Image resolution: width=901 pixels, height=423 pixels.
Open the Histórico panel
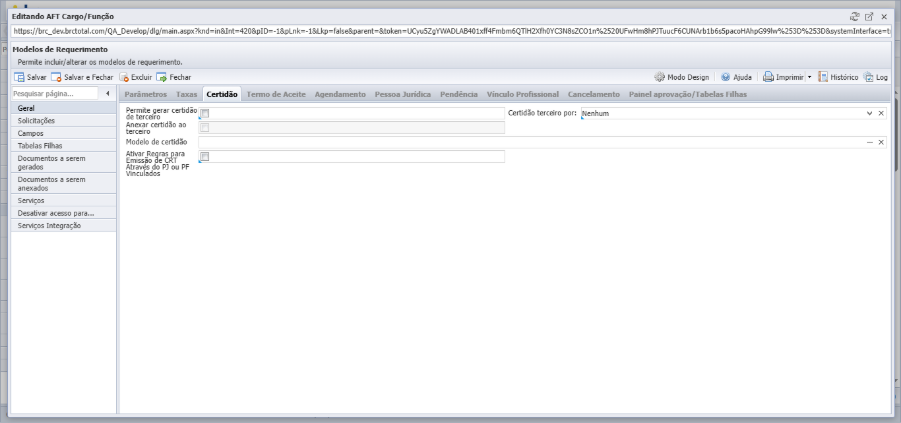[x=838, y=77]
